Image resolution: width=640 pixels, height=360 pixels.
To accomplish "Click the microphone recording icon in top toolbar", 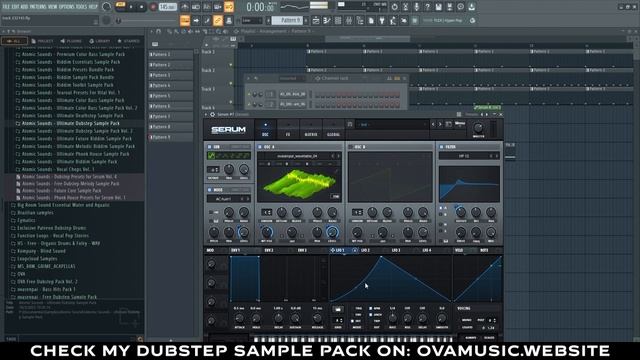I will 416,7.
